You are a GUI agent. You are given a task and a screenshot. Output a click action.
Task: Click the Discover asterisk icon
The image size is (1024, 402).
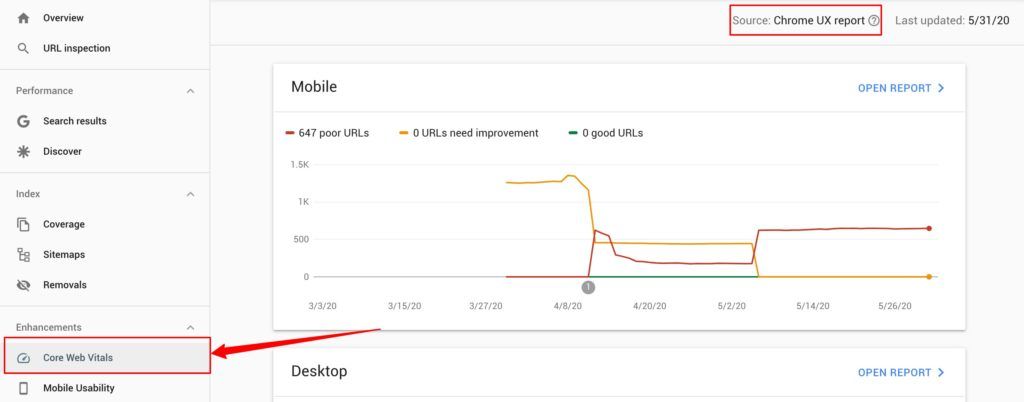(x=24, y=151)
